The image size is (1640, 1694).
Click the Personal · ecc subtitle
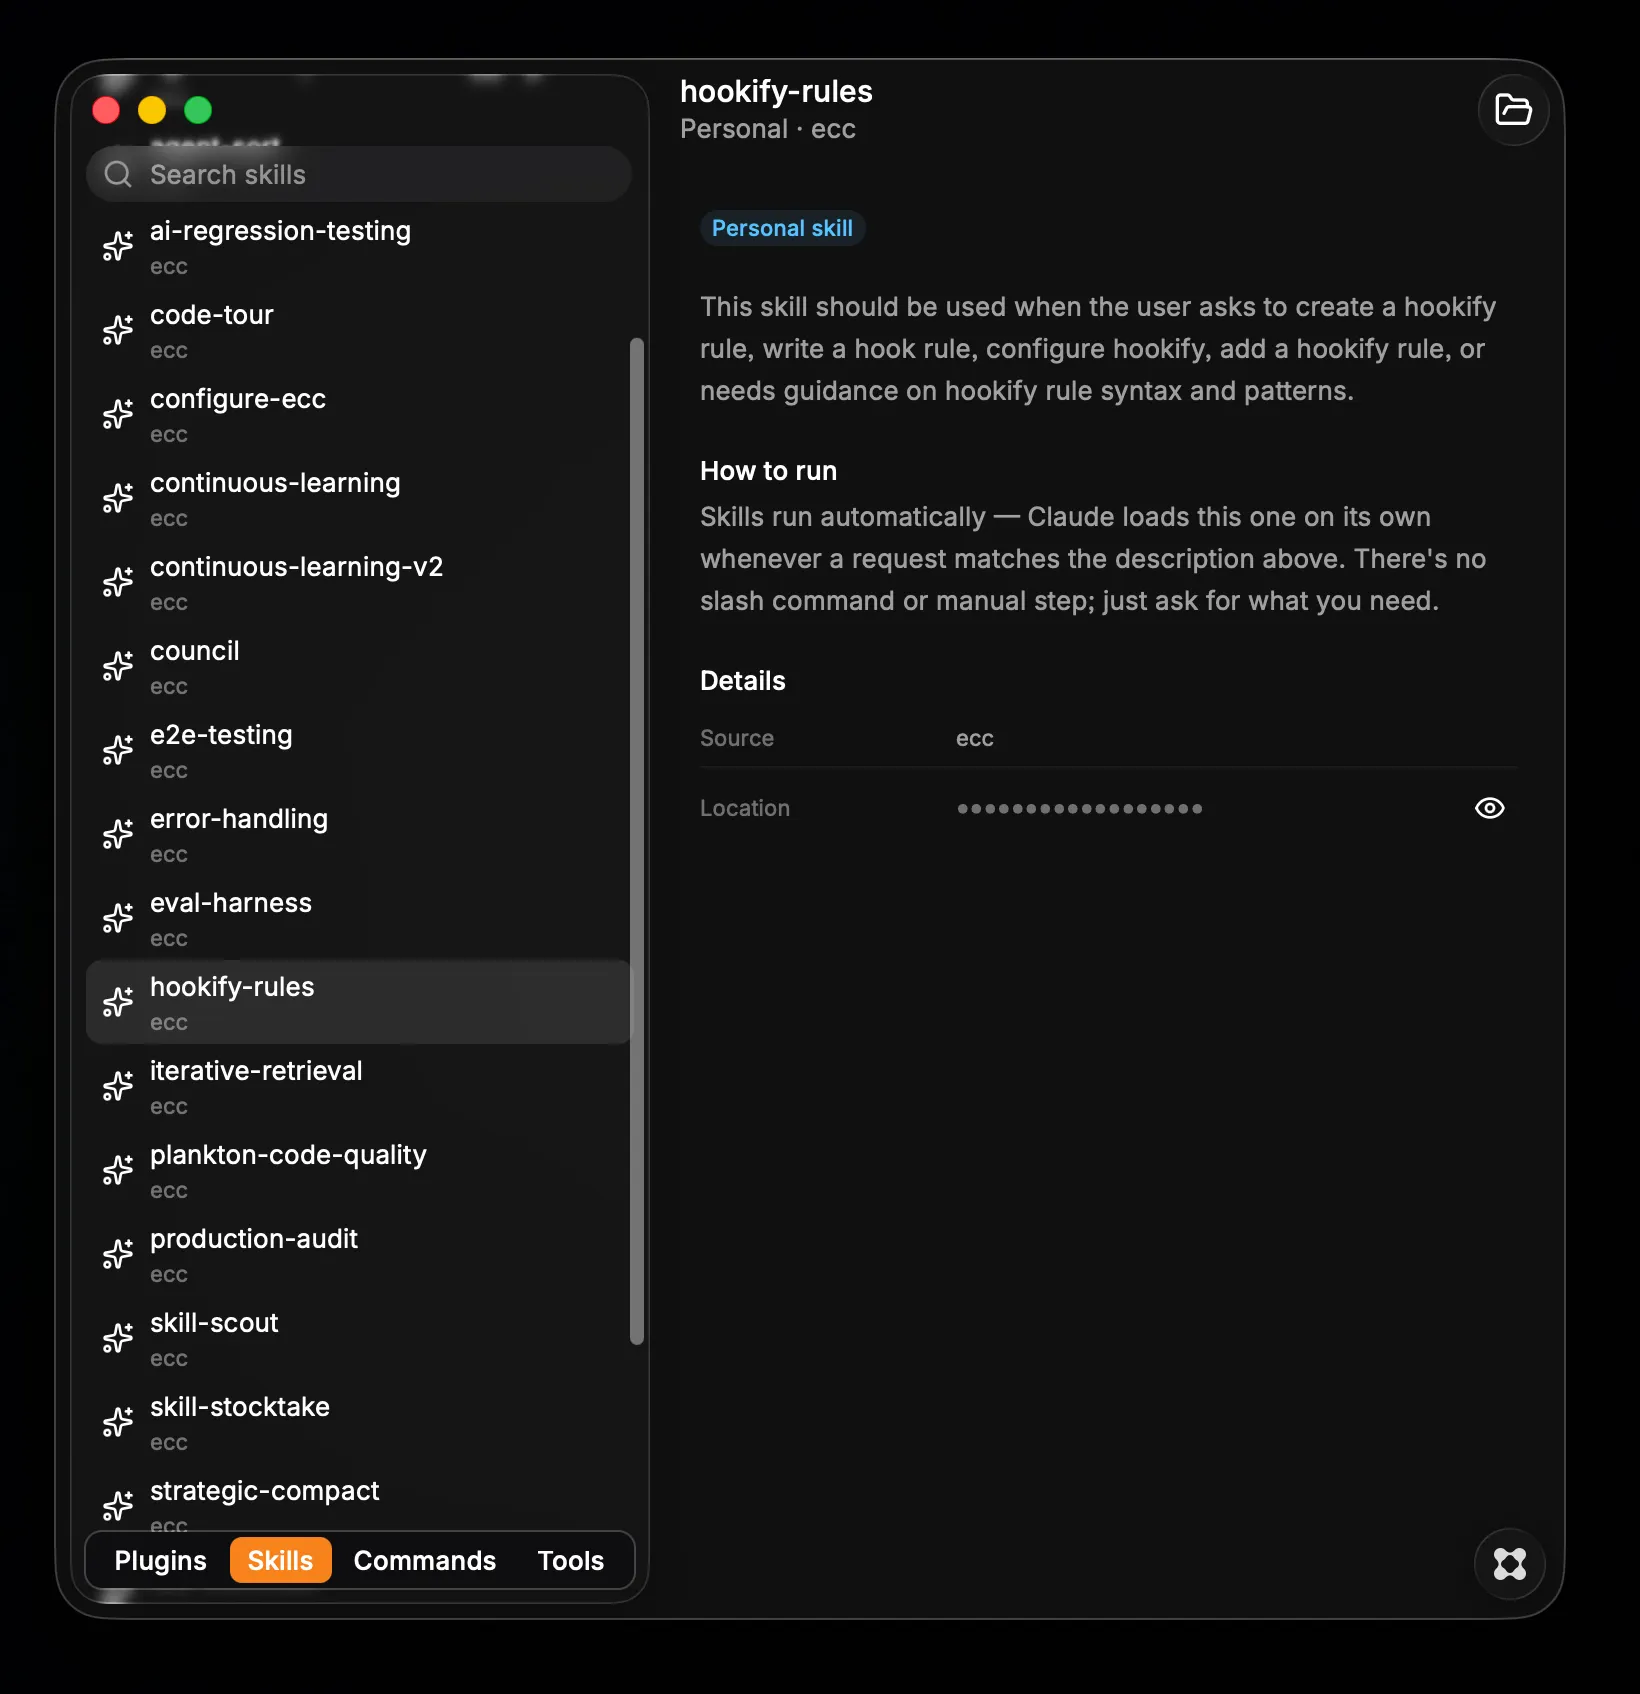(768, 130)
